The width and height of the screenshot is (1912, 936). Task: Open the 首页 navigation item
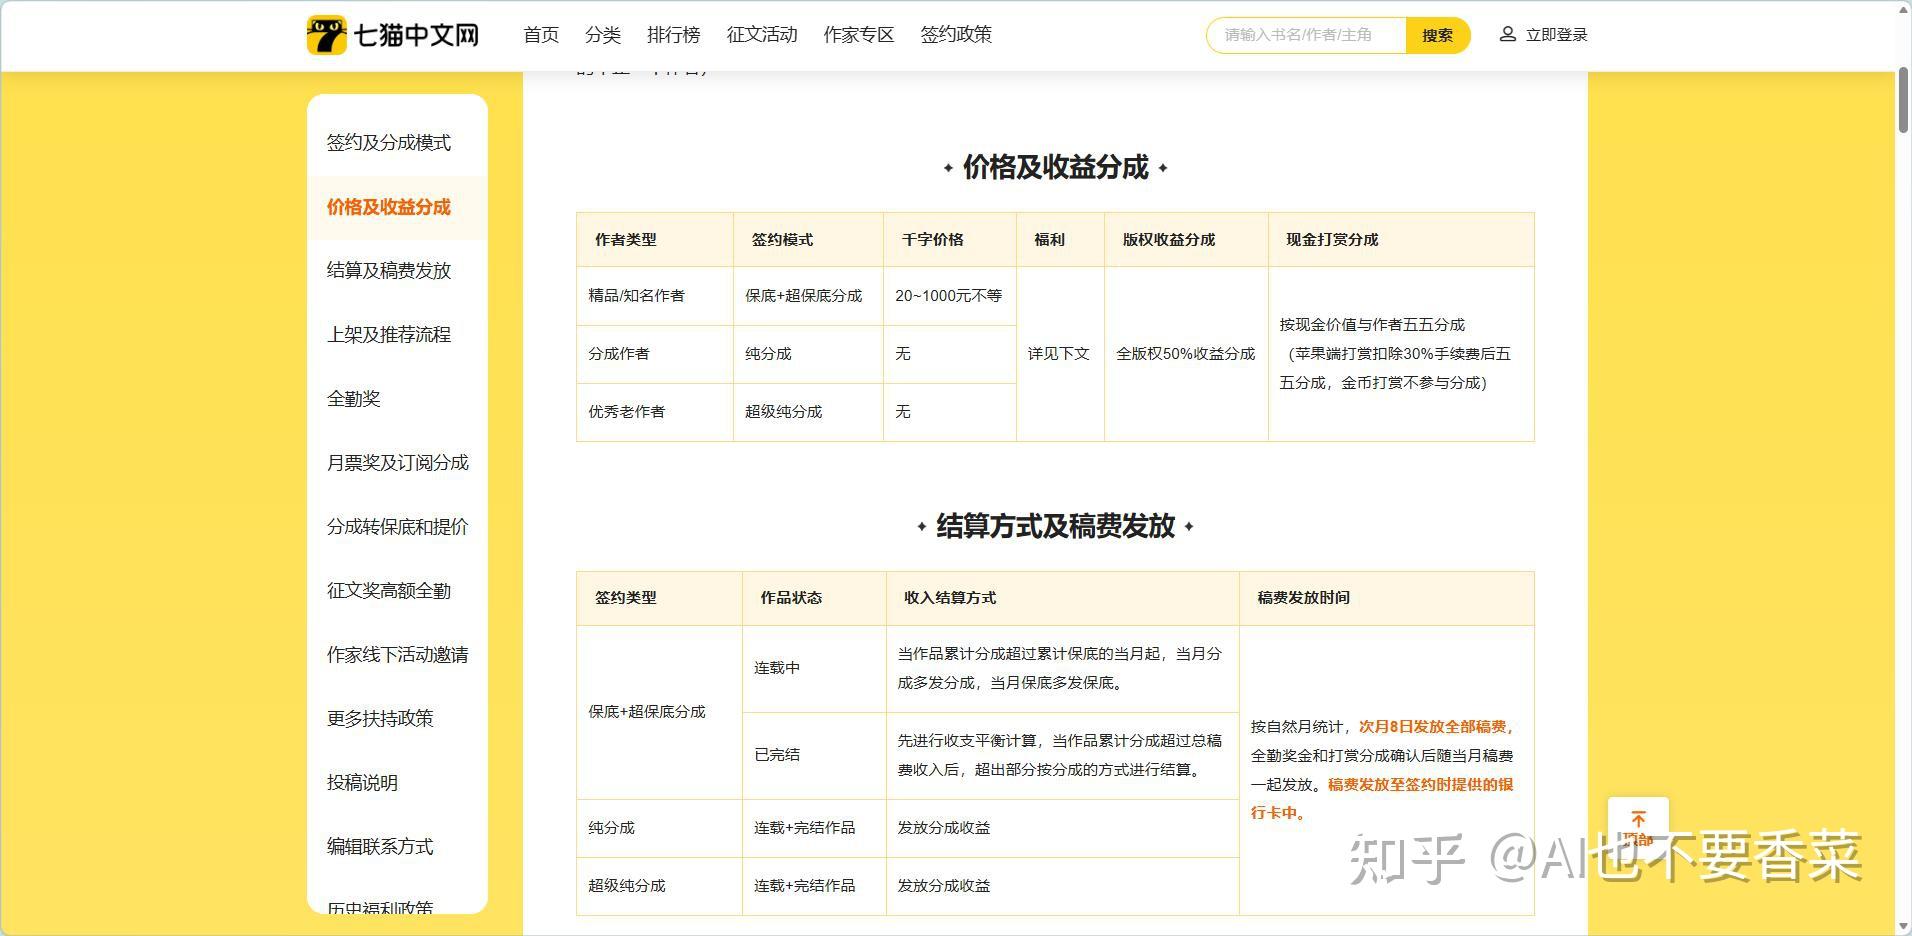541,35
